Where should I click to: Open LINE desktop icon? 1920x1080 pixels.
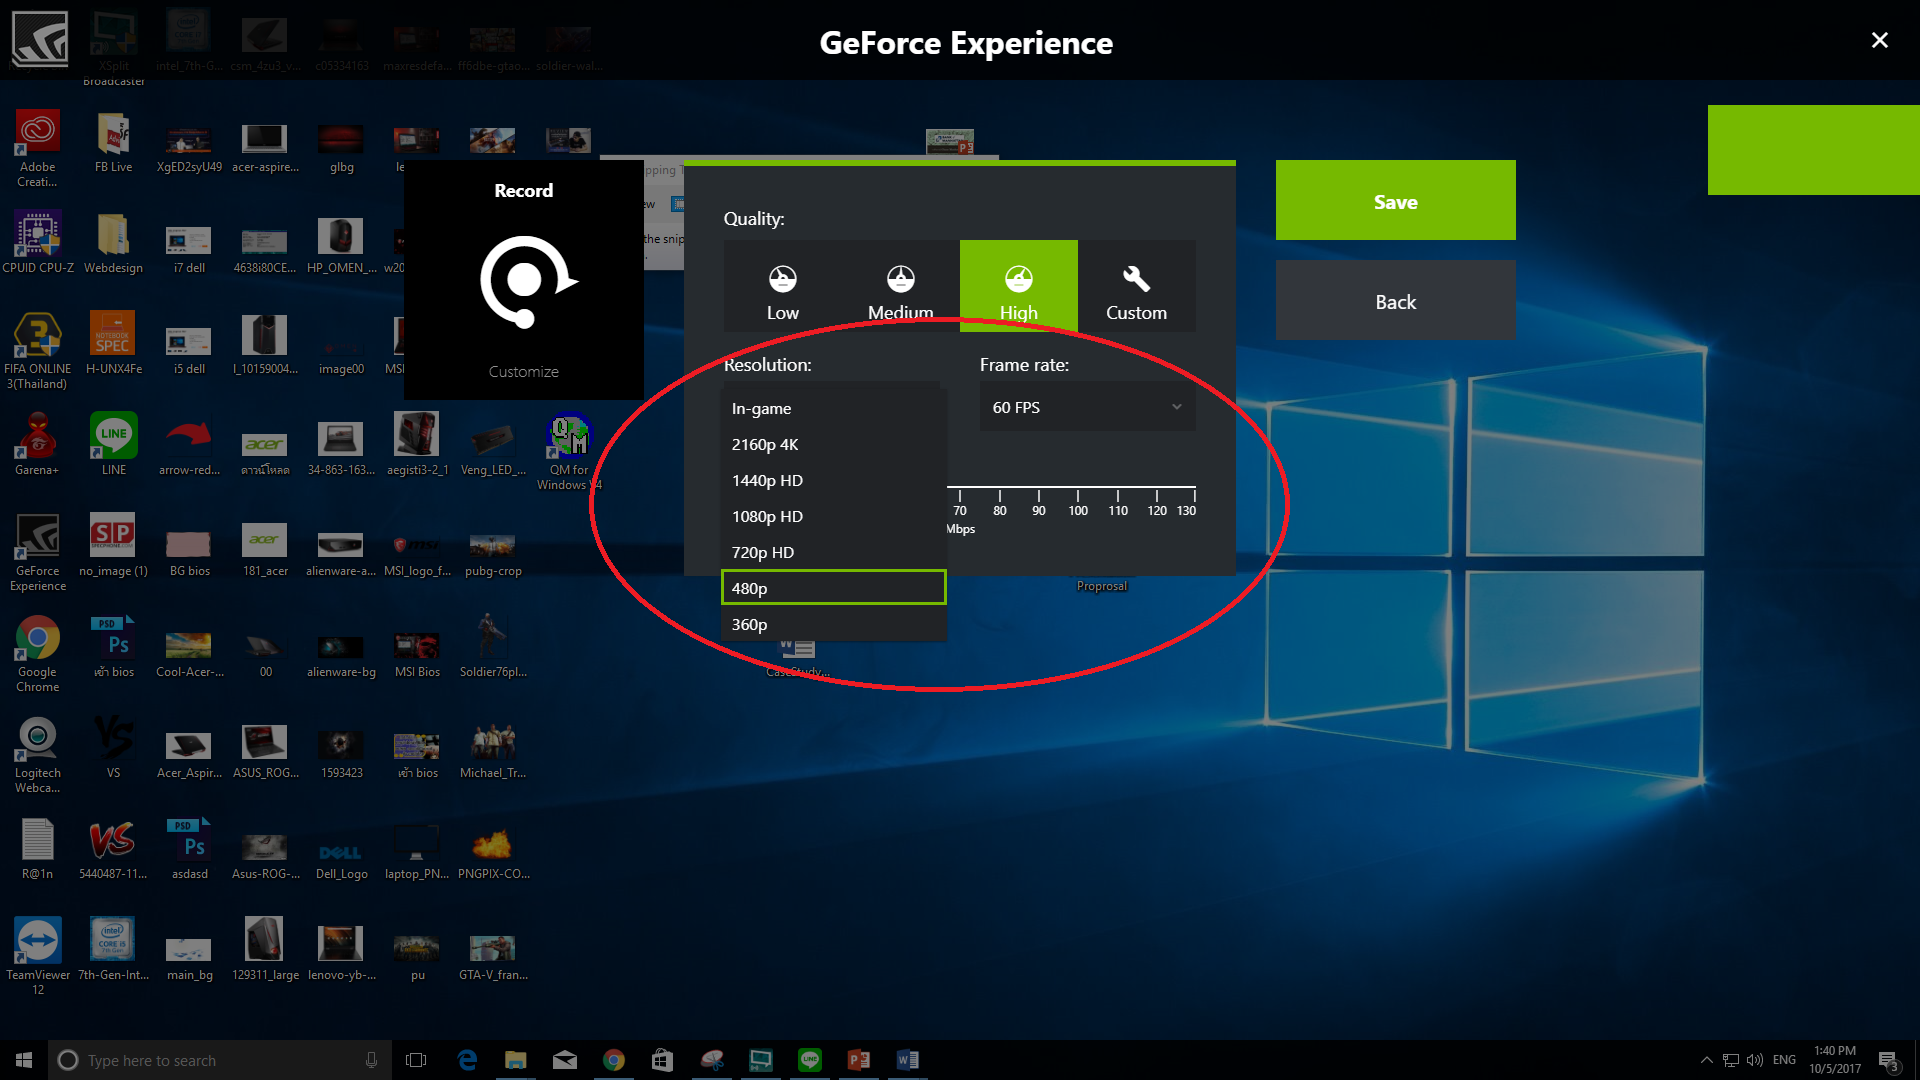tap(113, 444)
